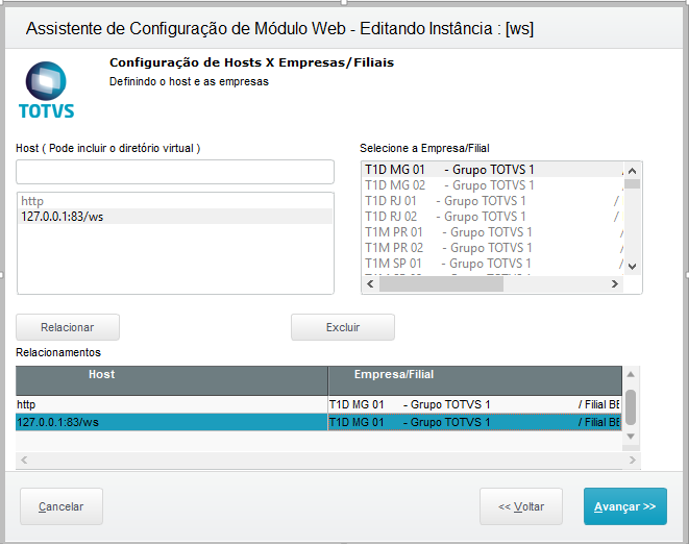Click company list scroll up arrow
689x544 pixels.
pos(632,170)
